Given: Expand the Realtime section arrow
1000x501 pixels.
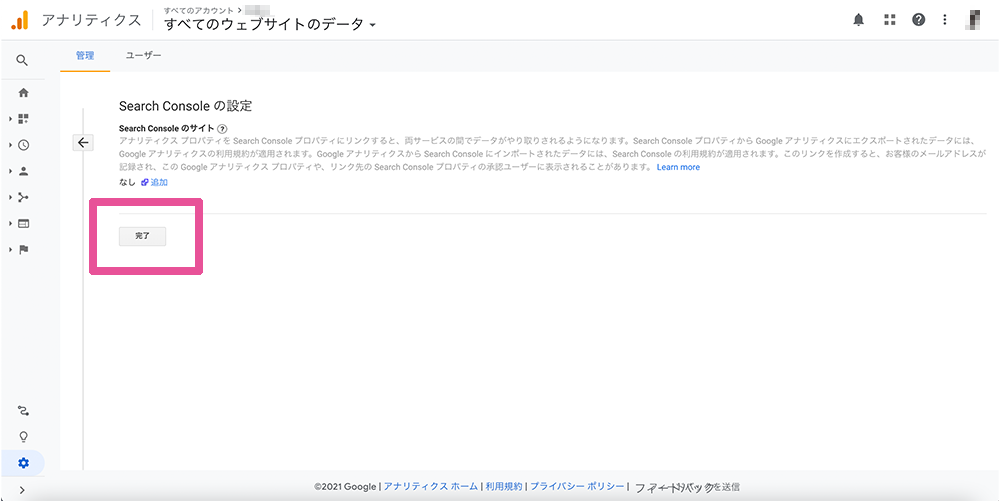Looking at the screenshot, I should click(11, 145).
